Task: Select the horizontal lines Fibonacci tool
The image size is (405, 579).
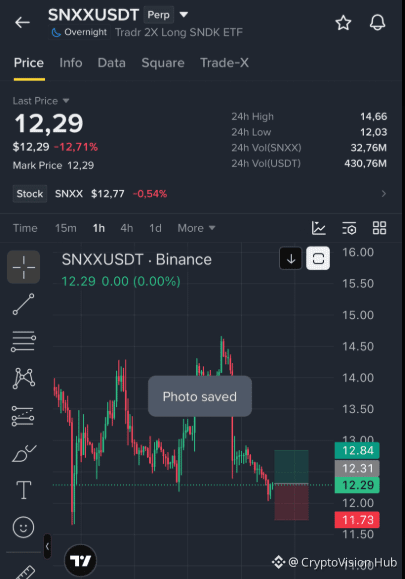Action: pyautogui.click(x=24, y=341)
